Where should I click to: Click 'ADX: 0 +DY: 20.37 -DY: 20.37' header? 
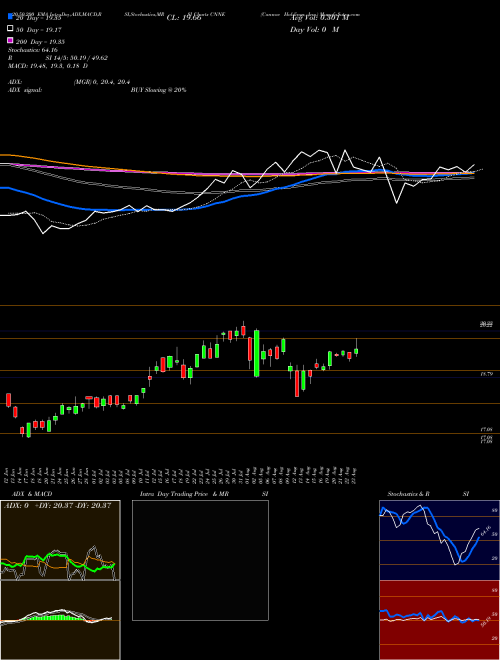[x=58, y=506]
